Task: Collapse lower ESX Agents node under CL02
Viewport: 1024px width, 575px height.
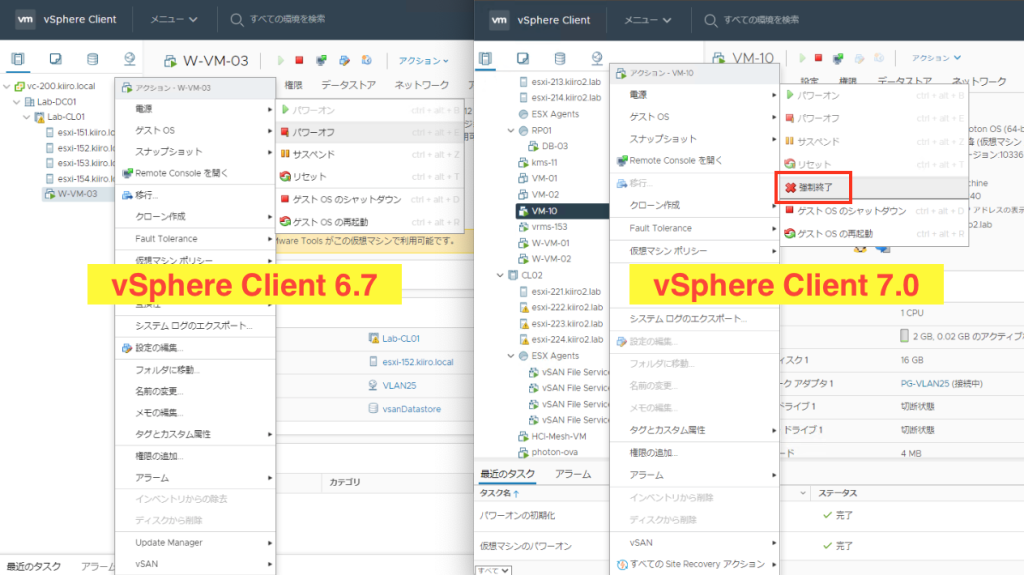Action: pyautogui.click(x=511, y=356)
